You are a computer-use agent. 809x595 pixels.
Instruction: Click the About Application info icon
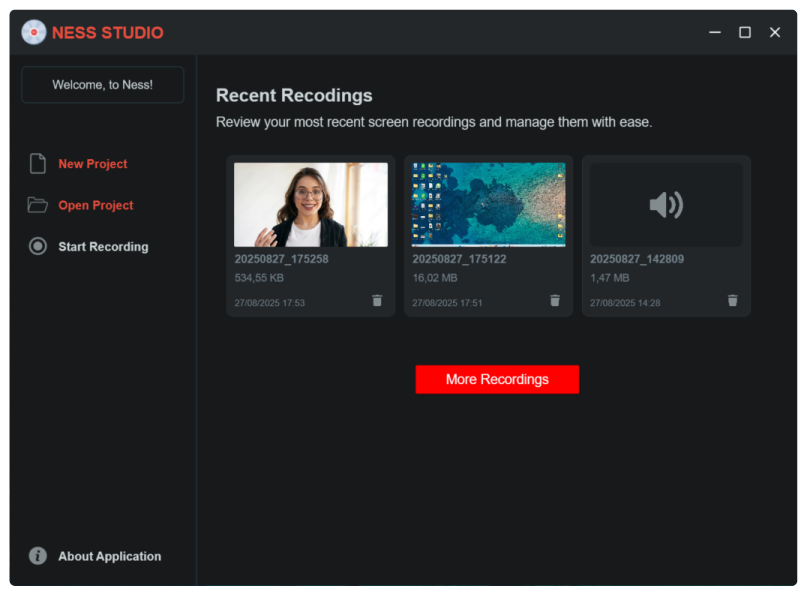(37, 556)
